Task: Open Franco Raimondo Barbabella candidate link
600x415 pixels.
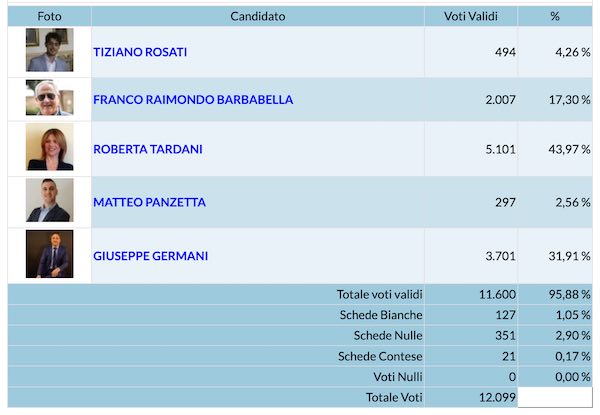Action: [193, 100]
